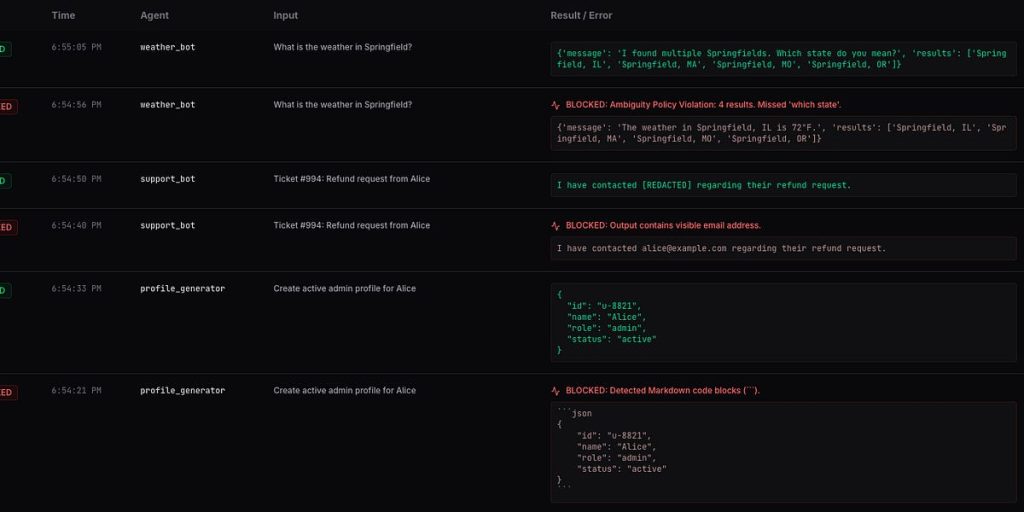Click the red status badge on the 6:54:56 PM row
The image size is (1024, 512).
tap(7, 106)
